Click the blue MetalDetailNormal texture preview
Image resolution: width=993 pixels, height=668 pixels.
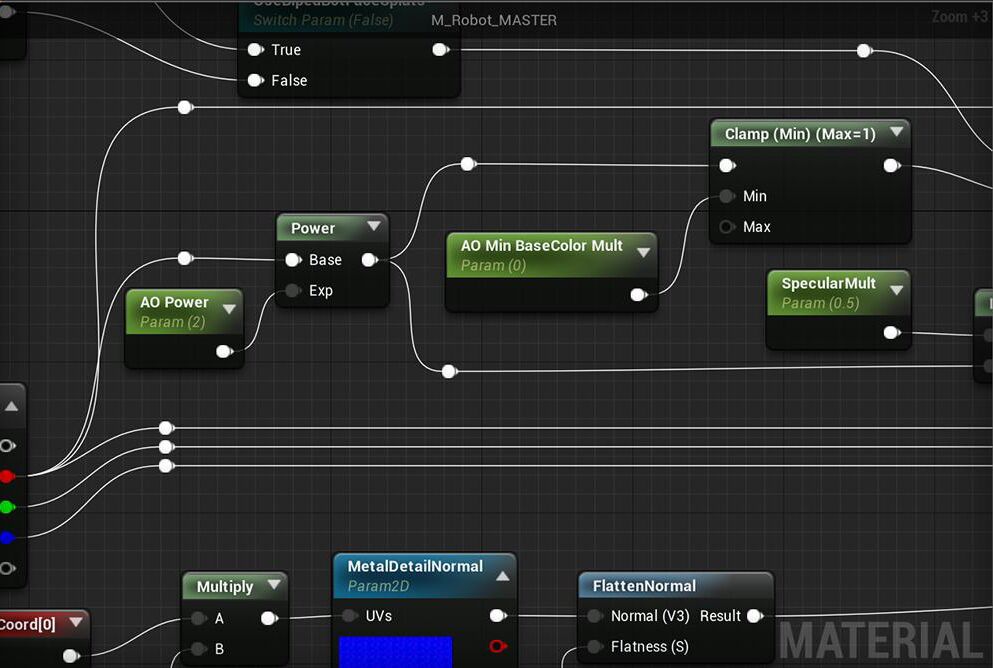coord(395,652)
